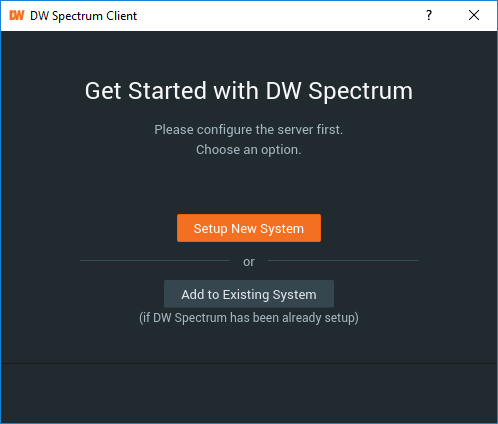Click the word 'System' on the orange button
498x424 pixels.
pyautogui.click(x=282, y=229)
